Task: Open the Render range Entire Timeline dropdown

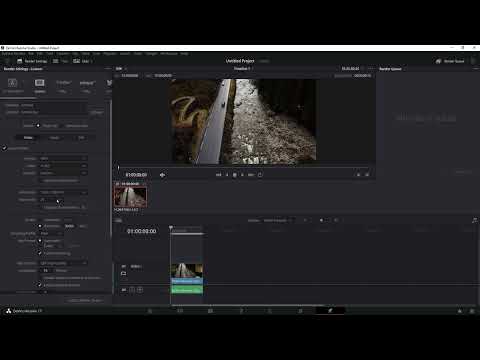Action: coord(278,220)
